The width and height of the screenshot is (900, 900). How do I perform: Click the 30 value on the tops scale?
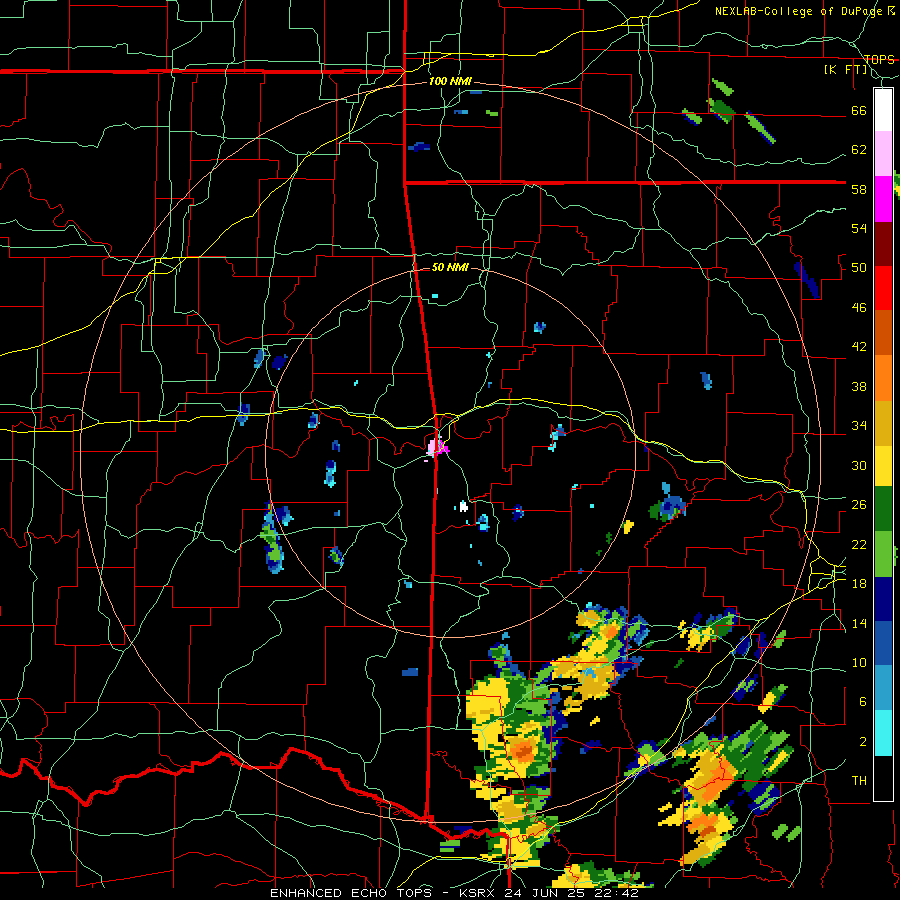(859, 465)
